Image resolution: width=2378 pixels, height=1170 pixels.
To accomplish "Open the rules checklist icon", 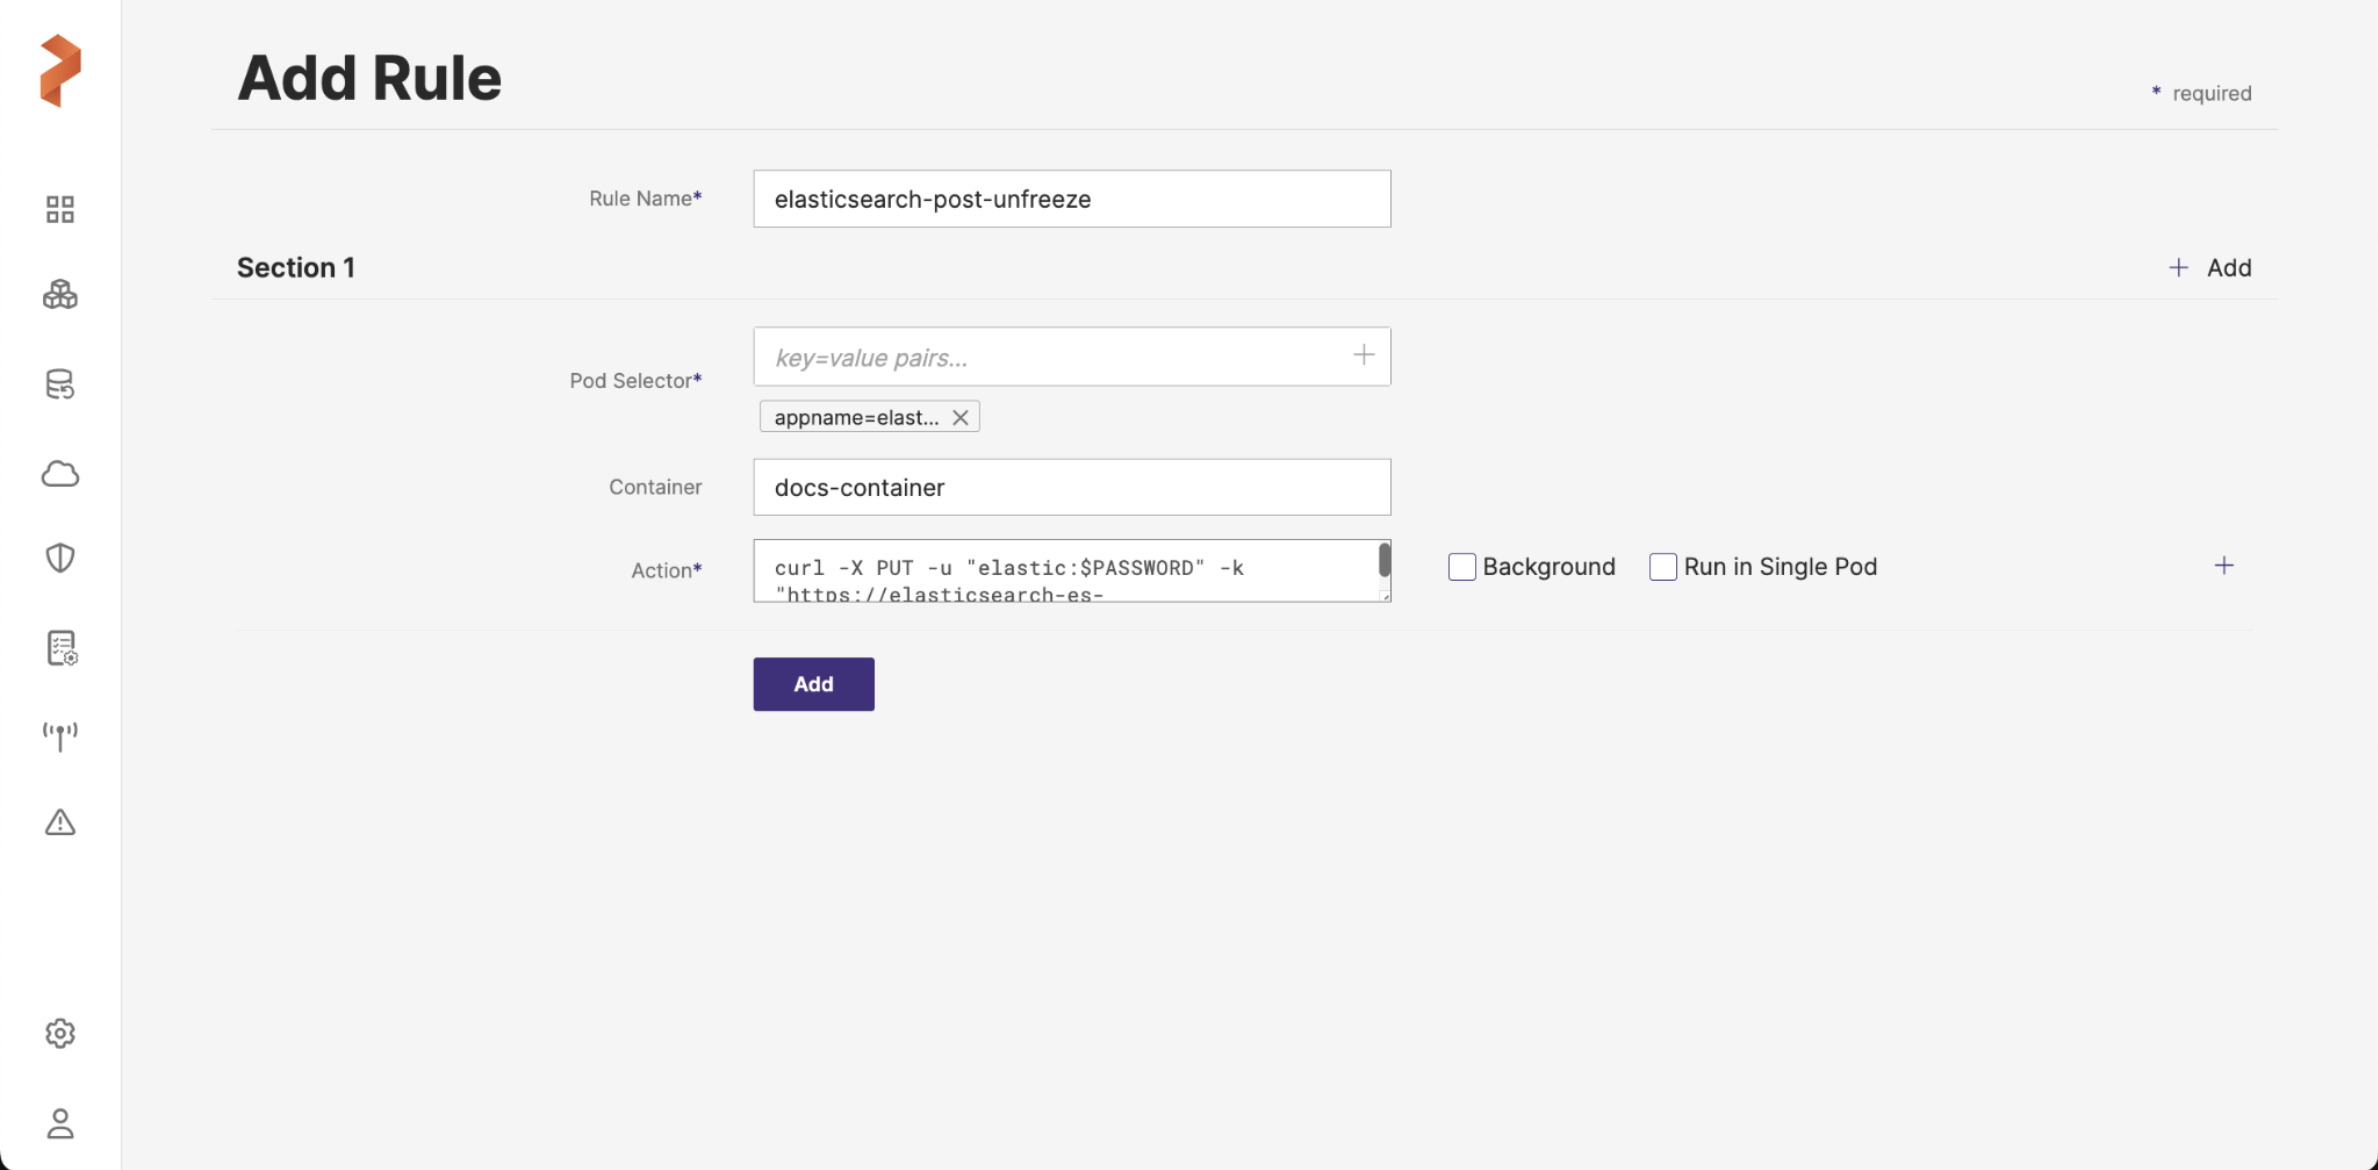I will tap(61, 648).
